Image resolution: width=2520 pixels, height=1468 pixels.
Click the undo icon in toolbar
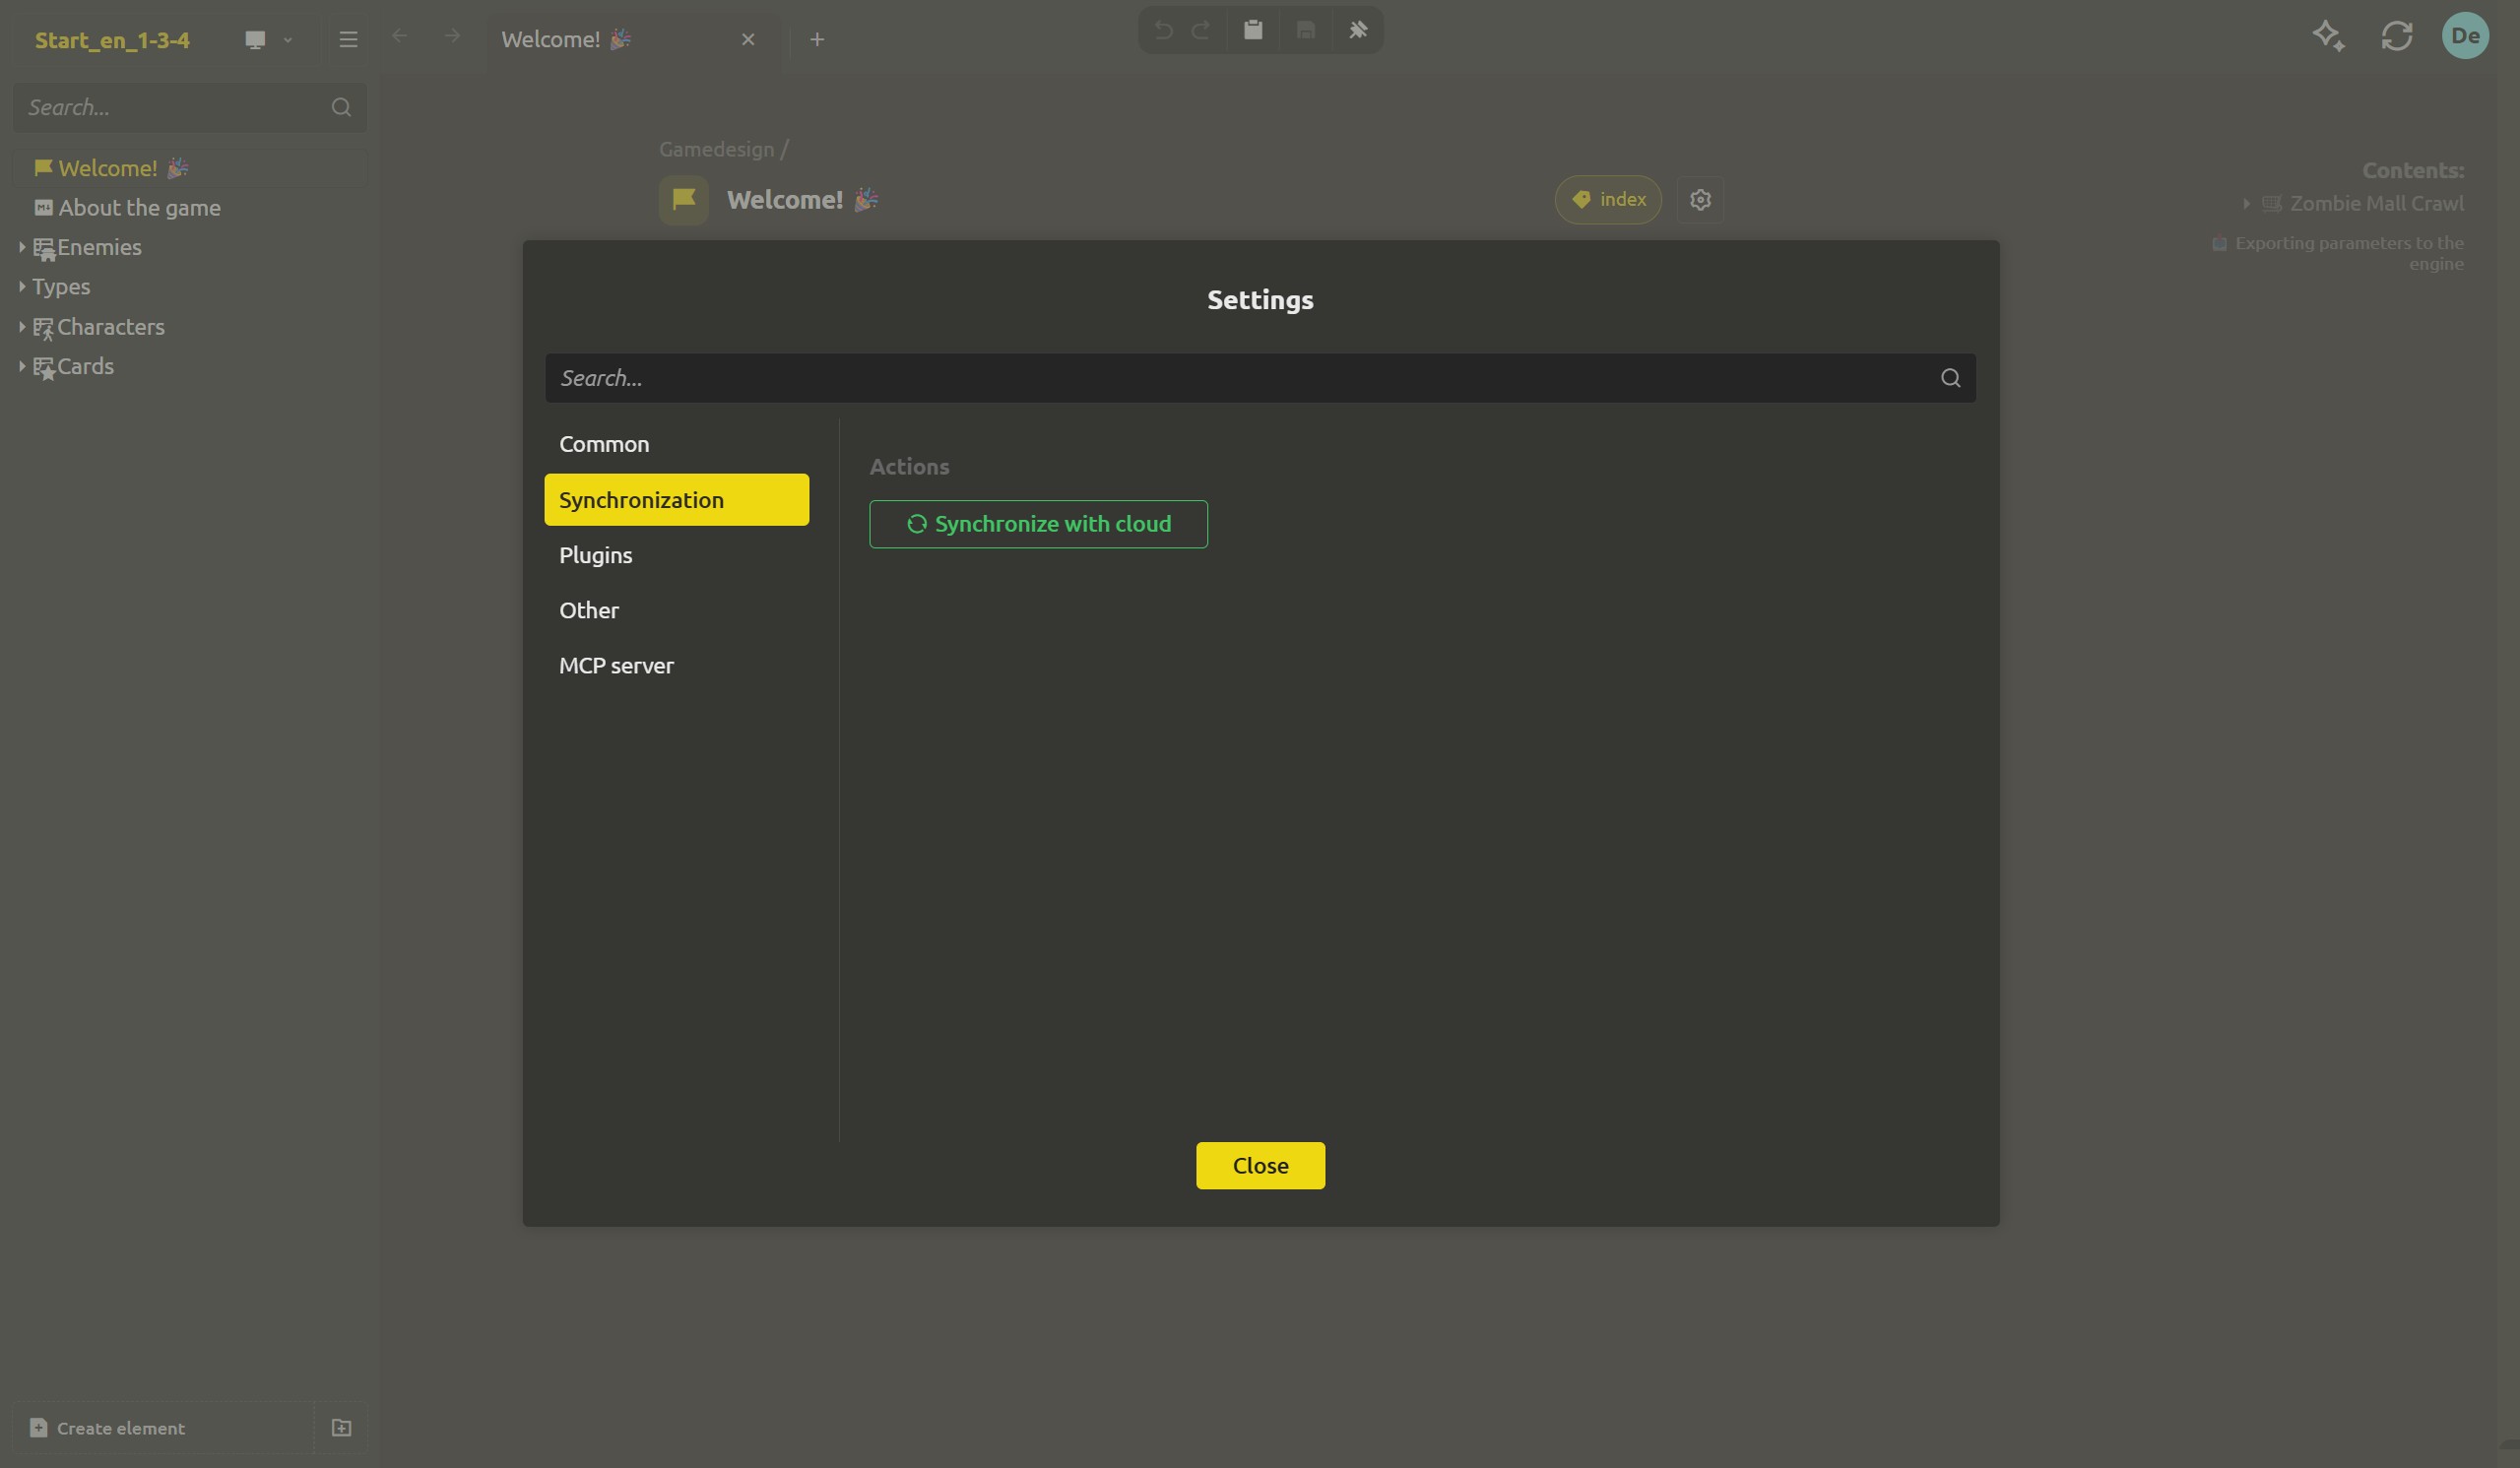pos(1163,30)
